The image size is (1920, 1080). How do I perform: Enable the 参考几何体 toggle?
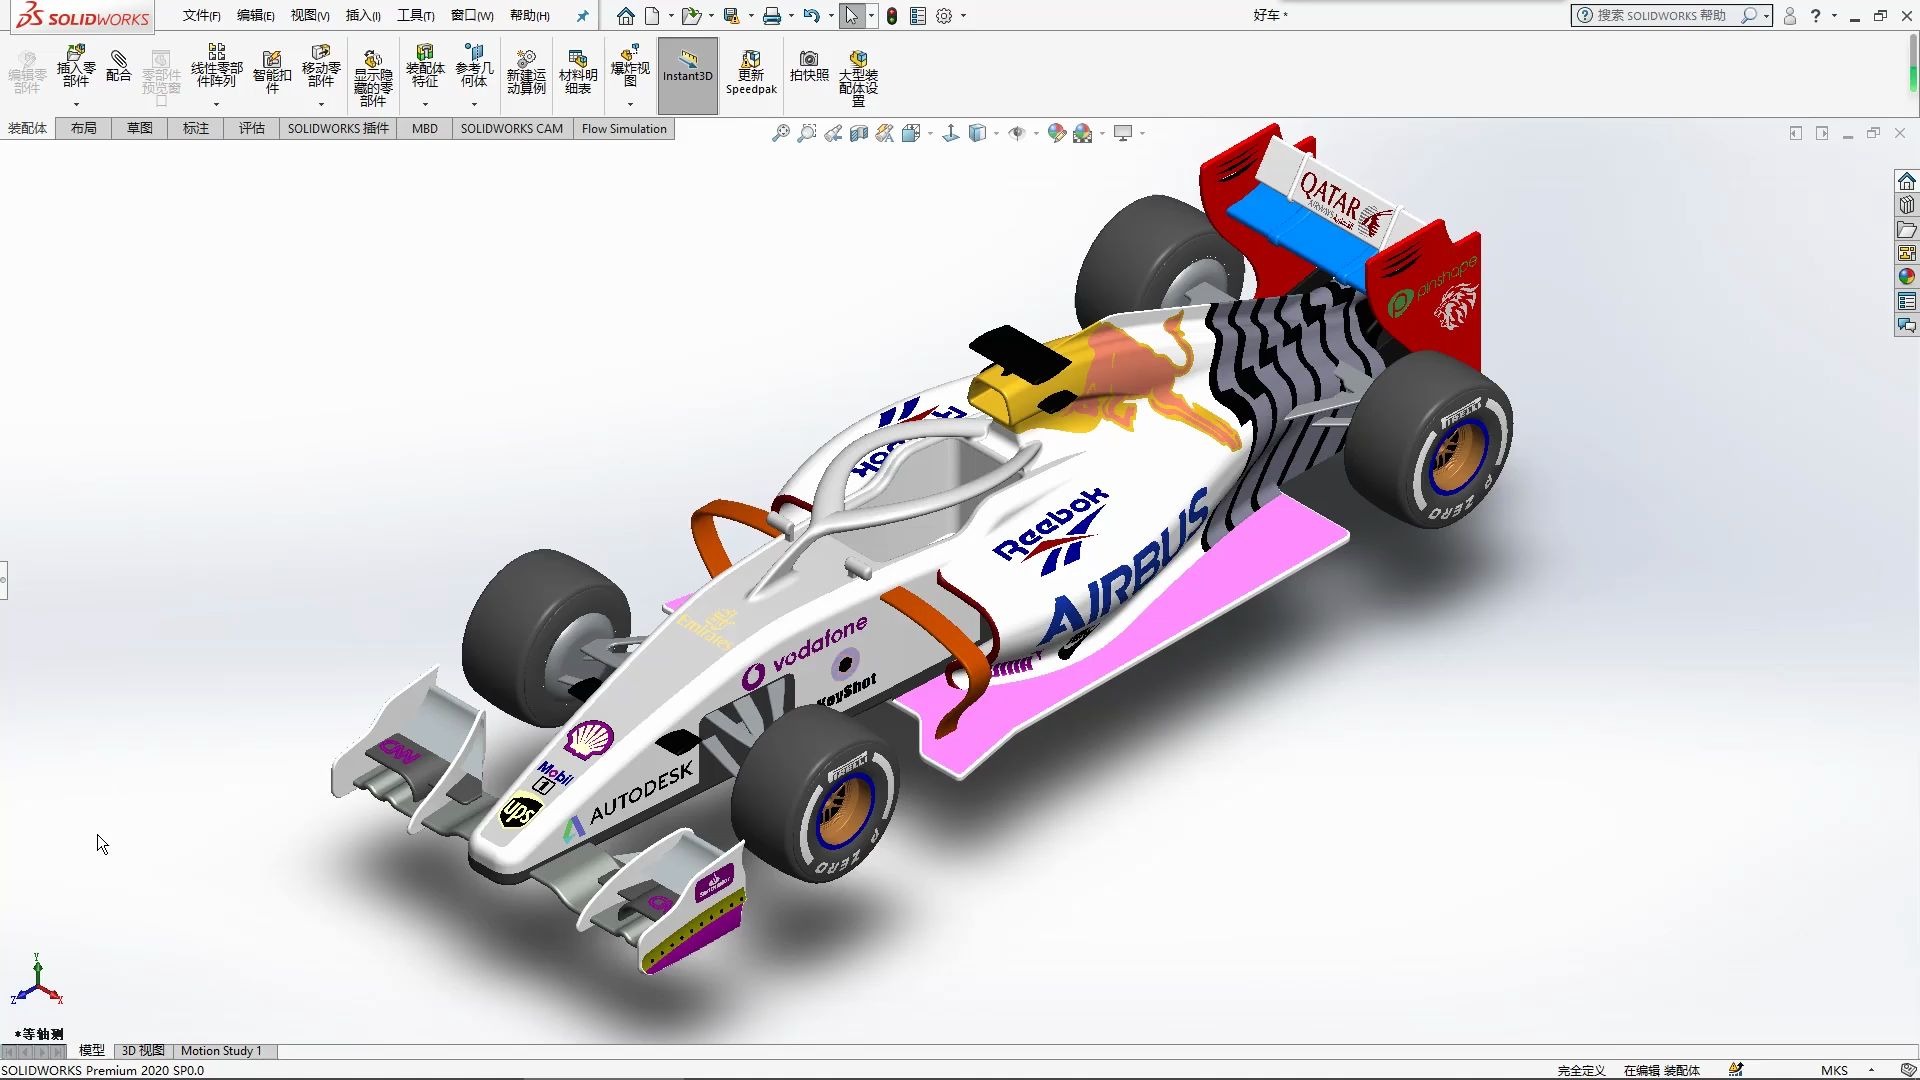(x=471, y=73)
